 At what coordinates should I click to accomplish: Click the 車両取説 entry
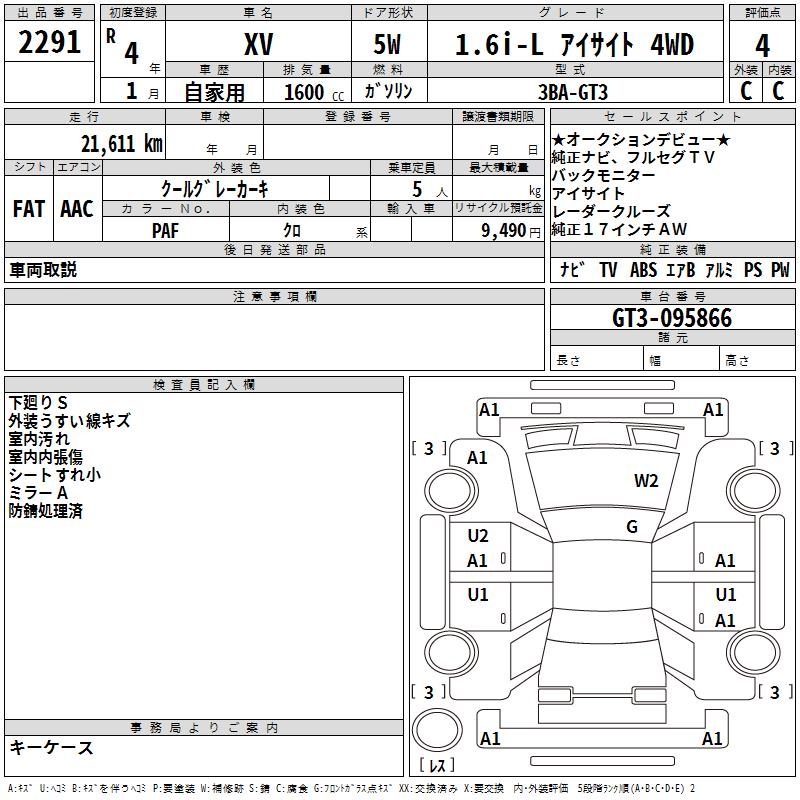click(43, 269)
